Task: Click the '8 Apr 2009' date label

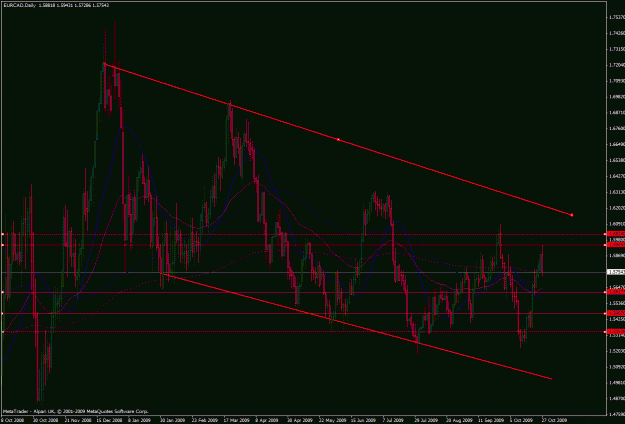Action: point(267,420)
